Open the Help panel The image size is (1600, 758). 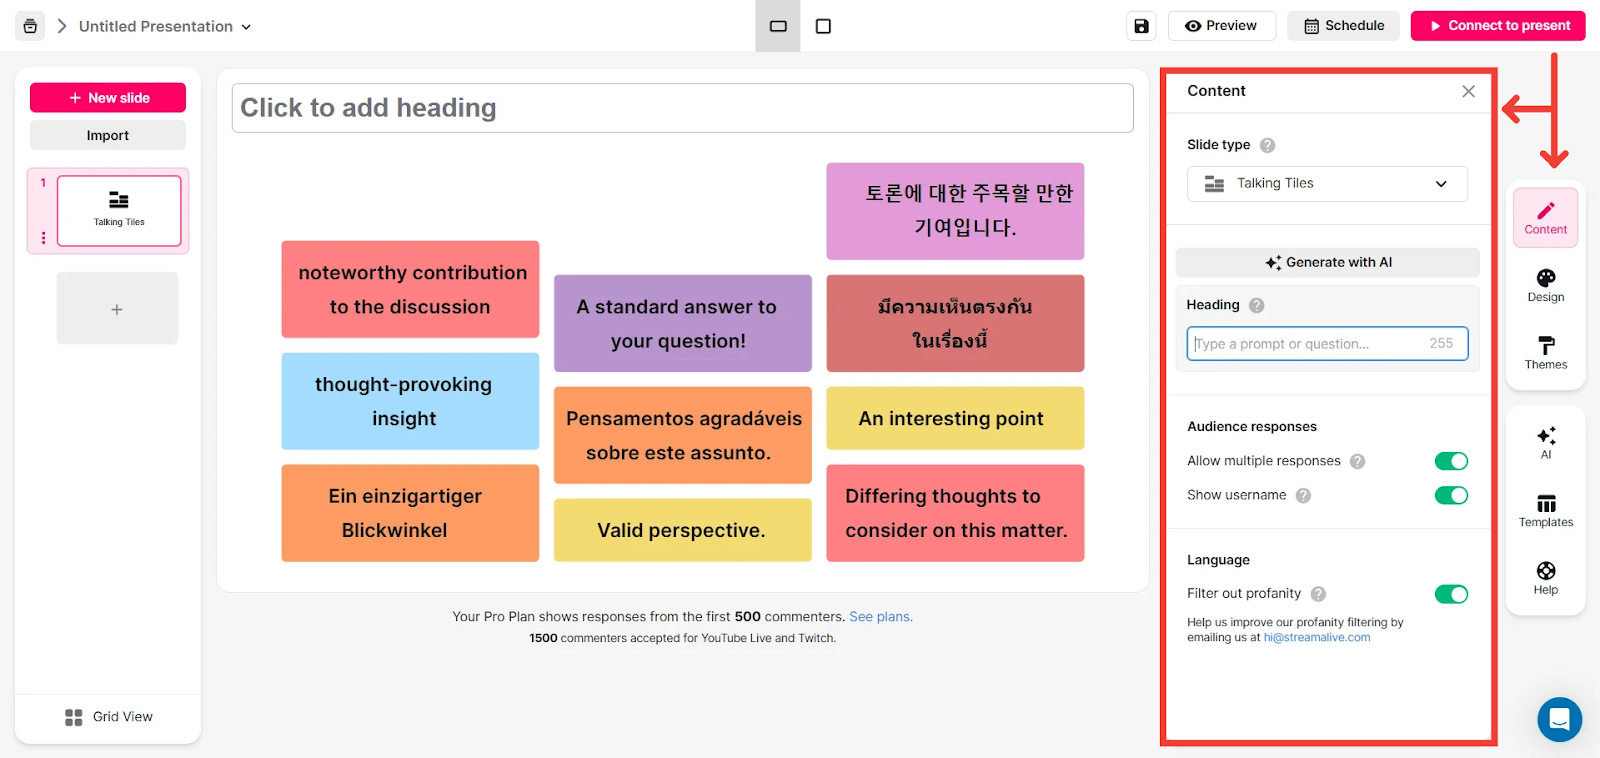coord(1545,578)
